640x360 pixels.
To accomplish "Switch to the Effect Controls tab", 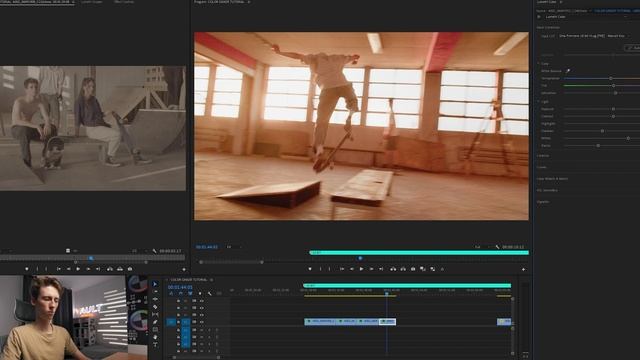I will [124, 2].
